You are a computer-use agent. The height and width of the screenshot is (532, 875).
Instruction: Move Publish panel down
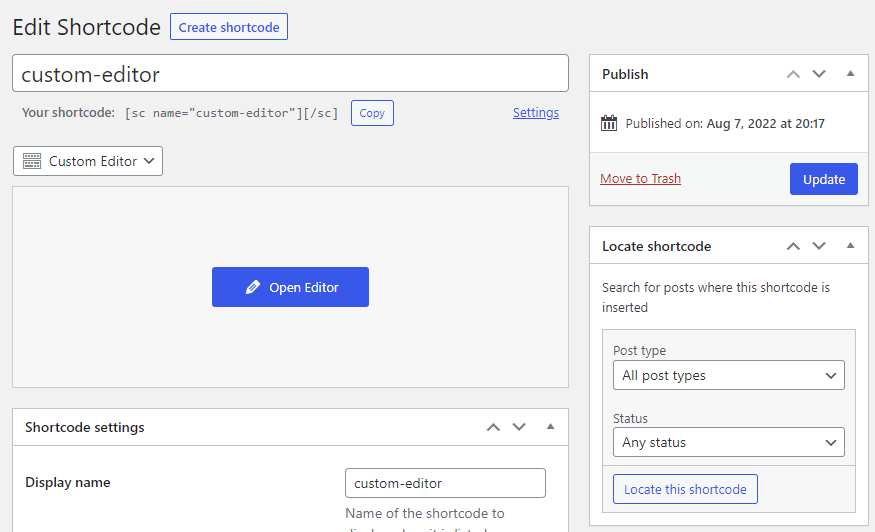[819, 74]
